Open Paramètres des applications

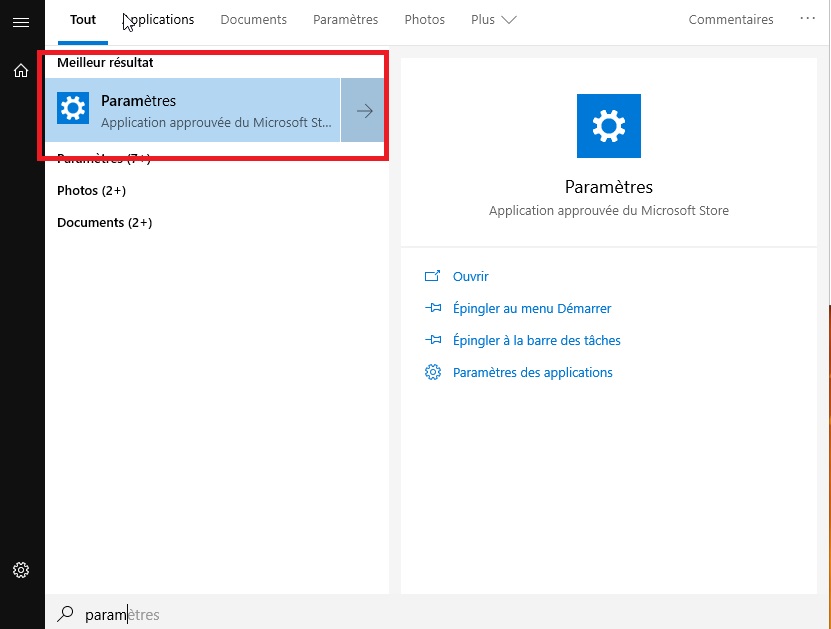click(533, 373)
